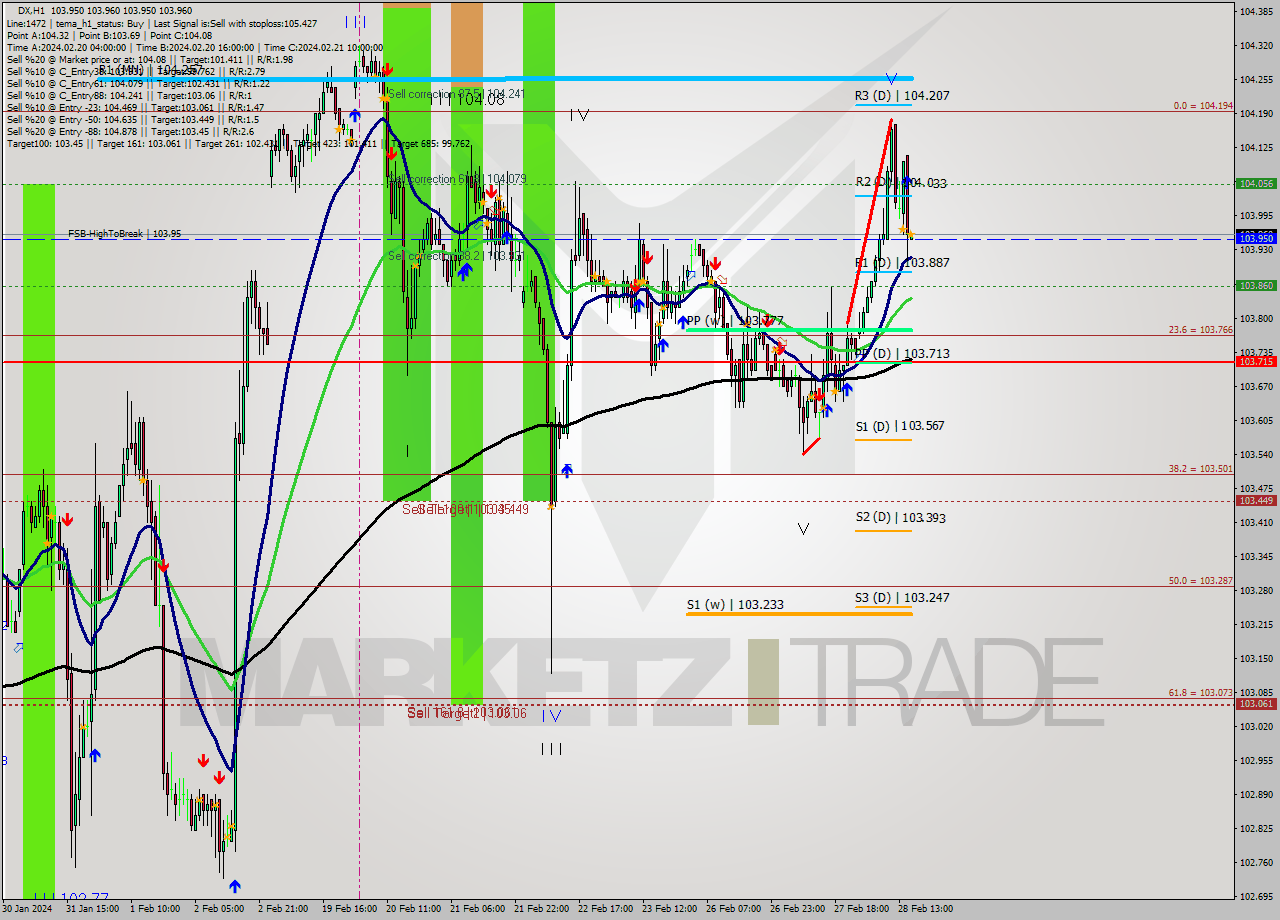1280x920 pixels.
Task: Click the Fibonacci 0.0 = 104.194 label
Action: click(x=1203, y=105)
